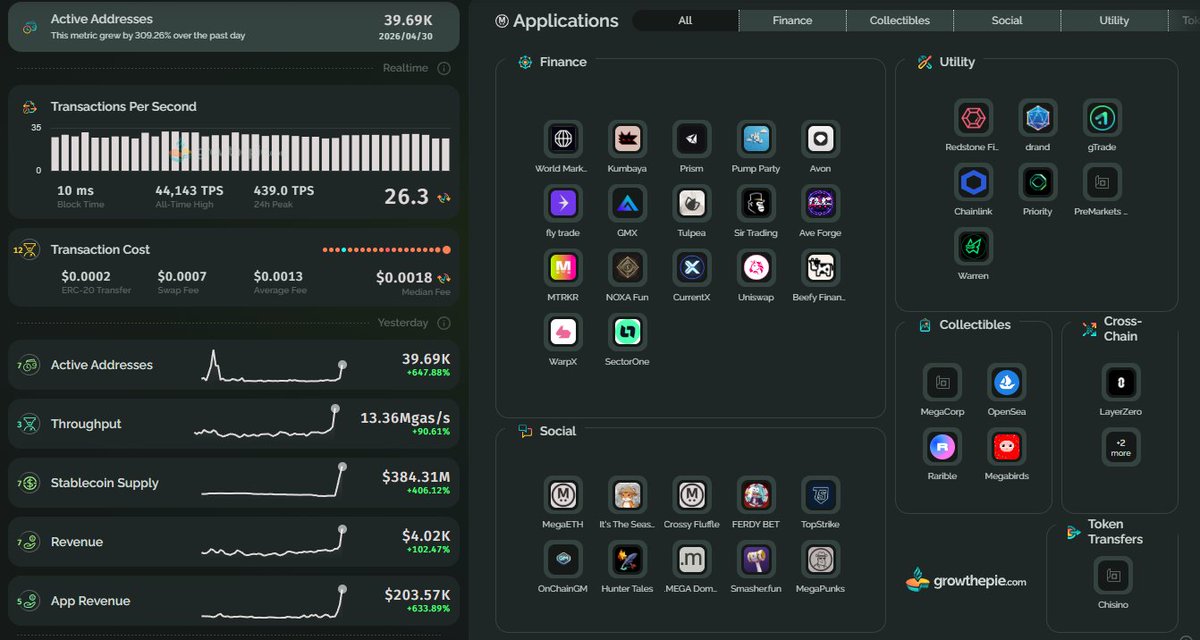Screen dimensions: 1200x640
Task: Open the App Revenue metric row
Action: tap(234, 601)
